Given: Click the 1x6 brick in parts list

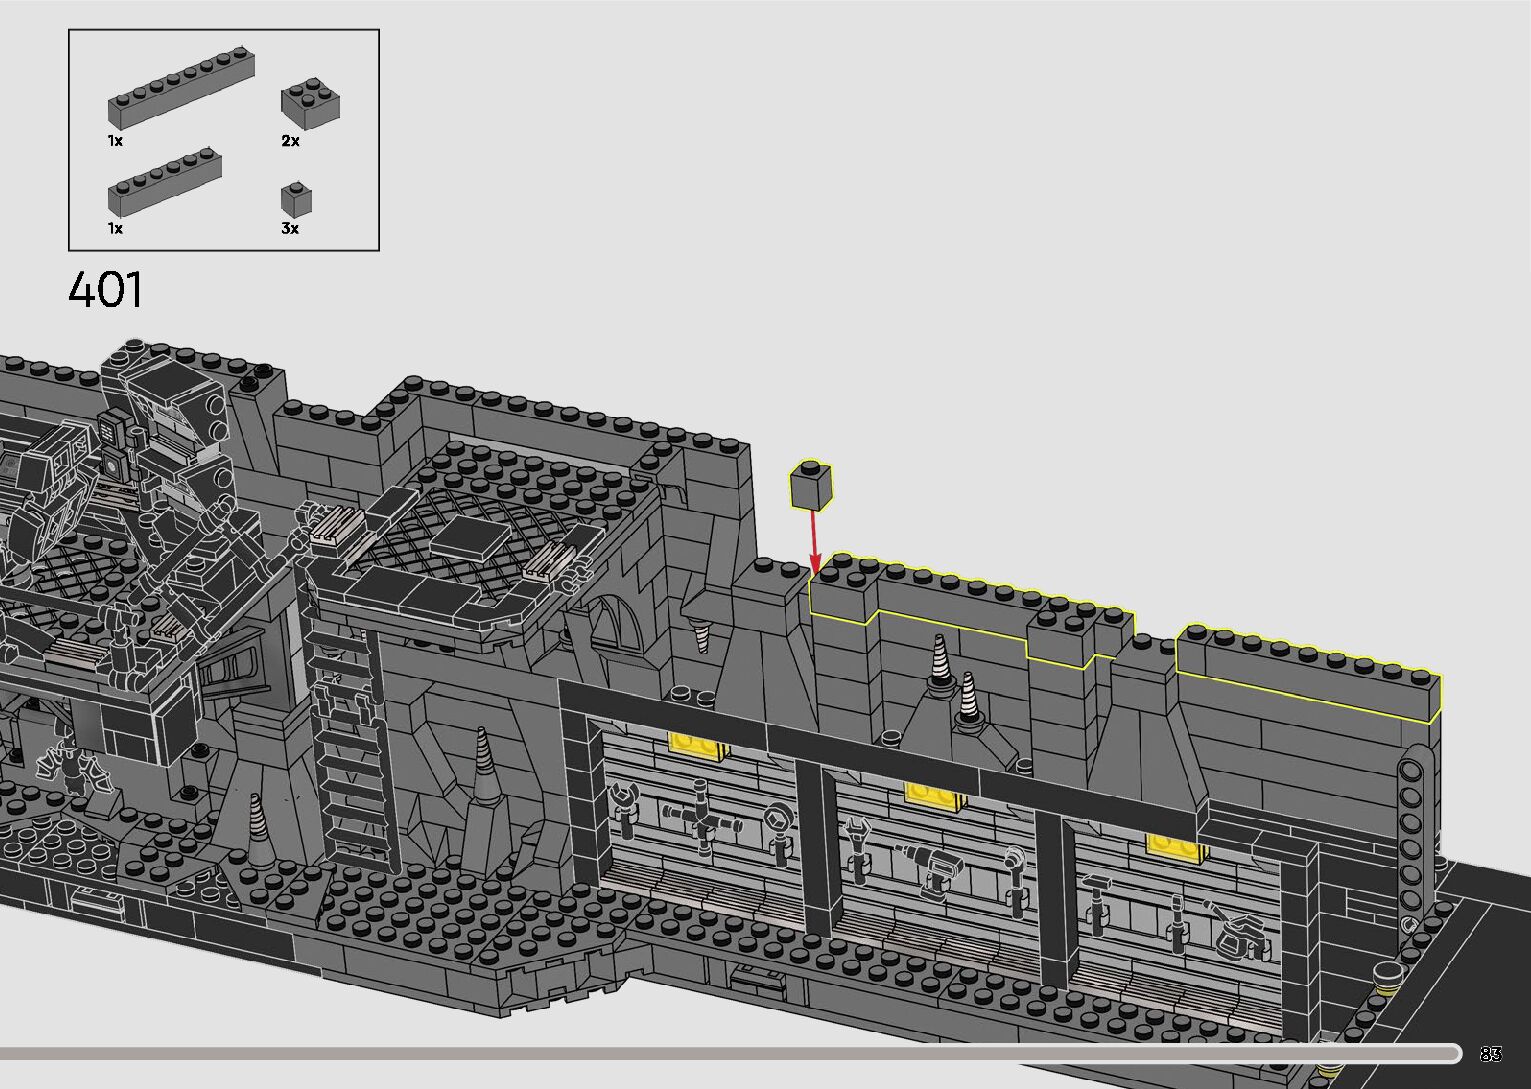Looking at the screenshot, I should point(165,183).
